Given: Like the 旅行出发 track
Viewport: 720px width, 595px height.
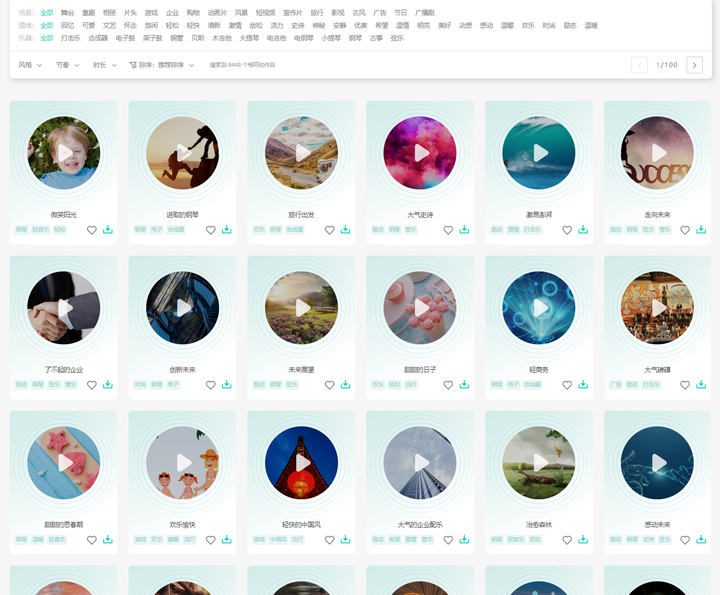Looking at the screenshot, I should tap(330, 230).
